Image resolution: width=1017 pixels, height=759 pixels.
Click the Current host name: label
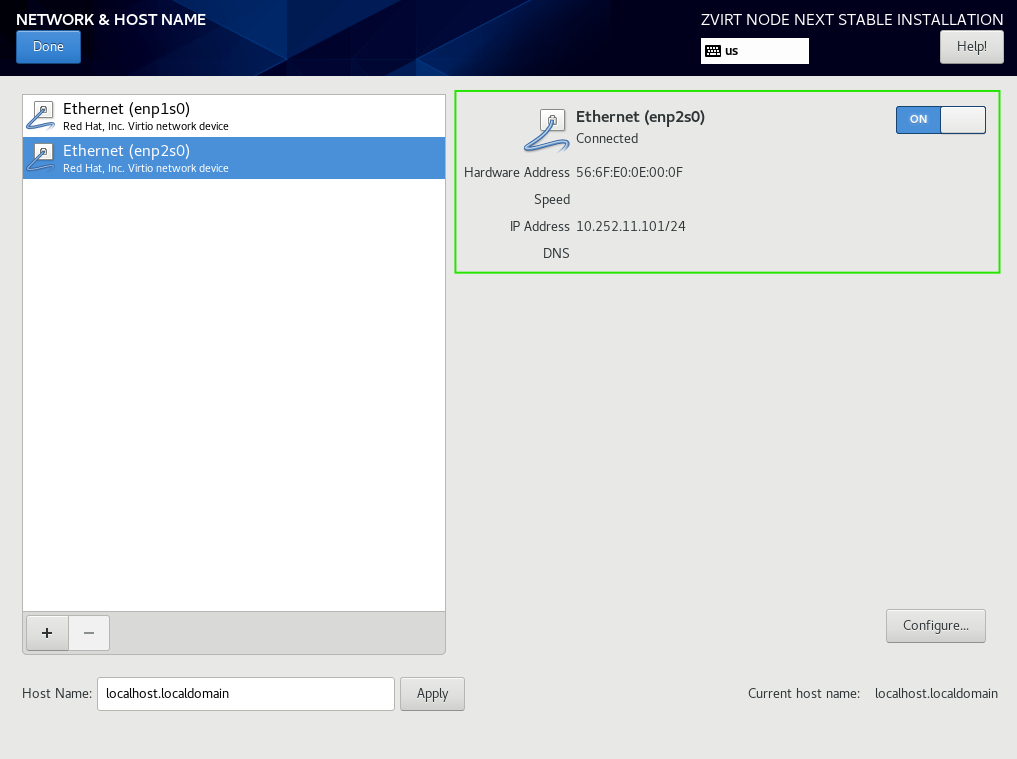[804, 693]
